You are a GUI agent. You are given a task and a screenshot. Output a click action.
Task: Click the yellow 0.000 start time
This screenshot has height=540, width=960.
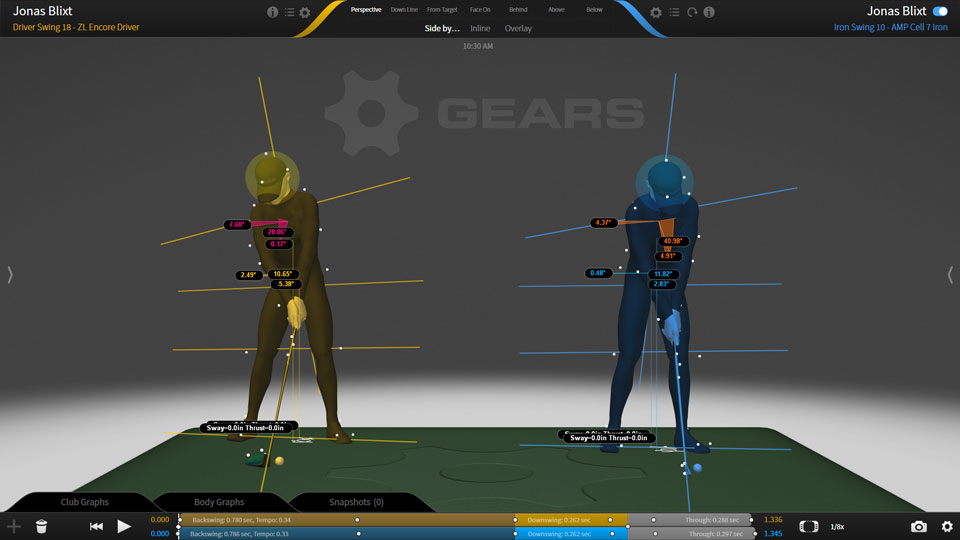pyautogui.click(x=160, y=520)
